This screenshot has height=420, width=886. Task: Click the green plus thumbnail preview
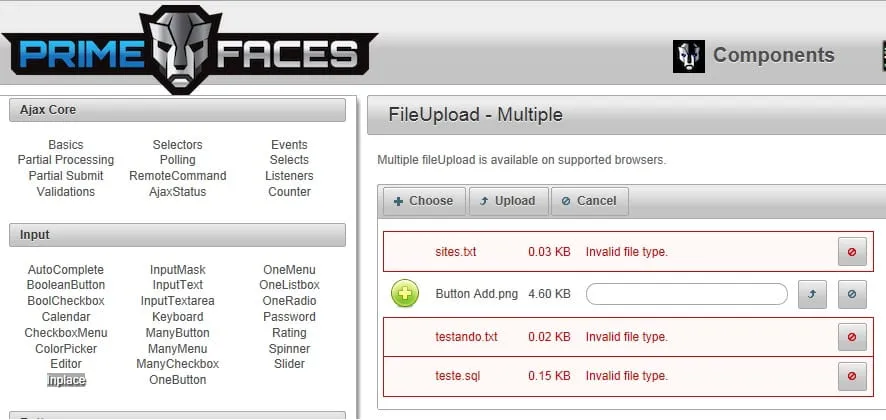[x=405, y=294]
